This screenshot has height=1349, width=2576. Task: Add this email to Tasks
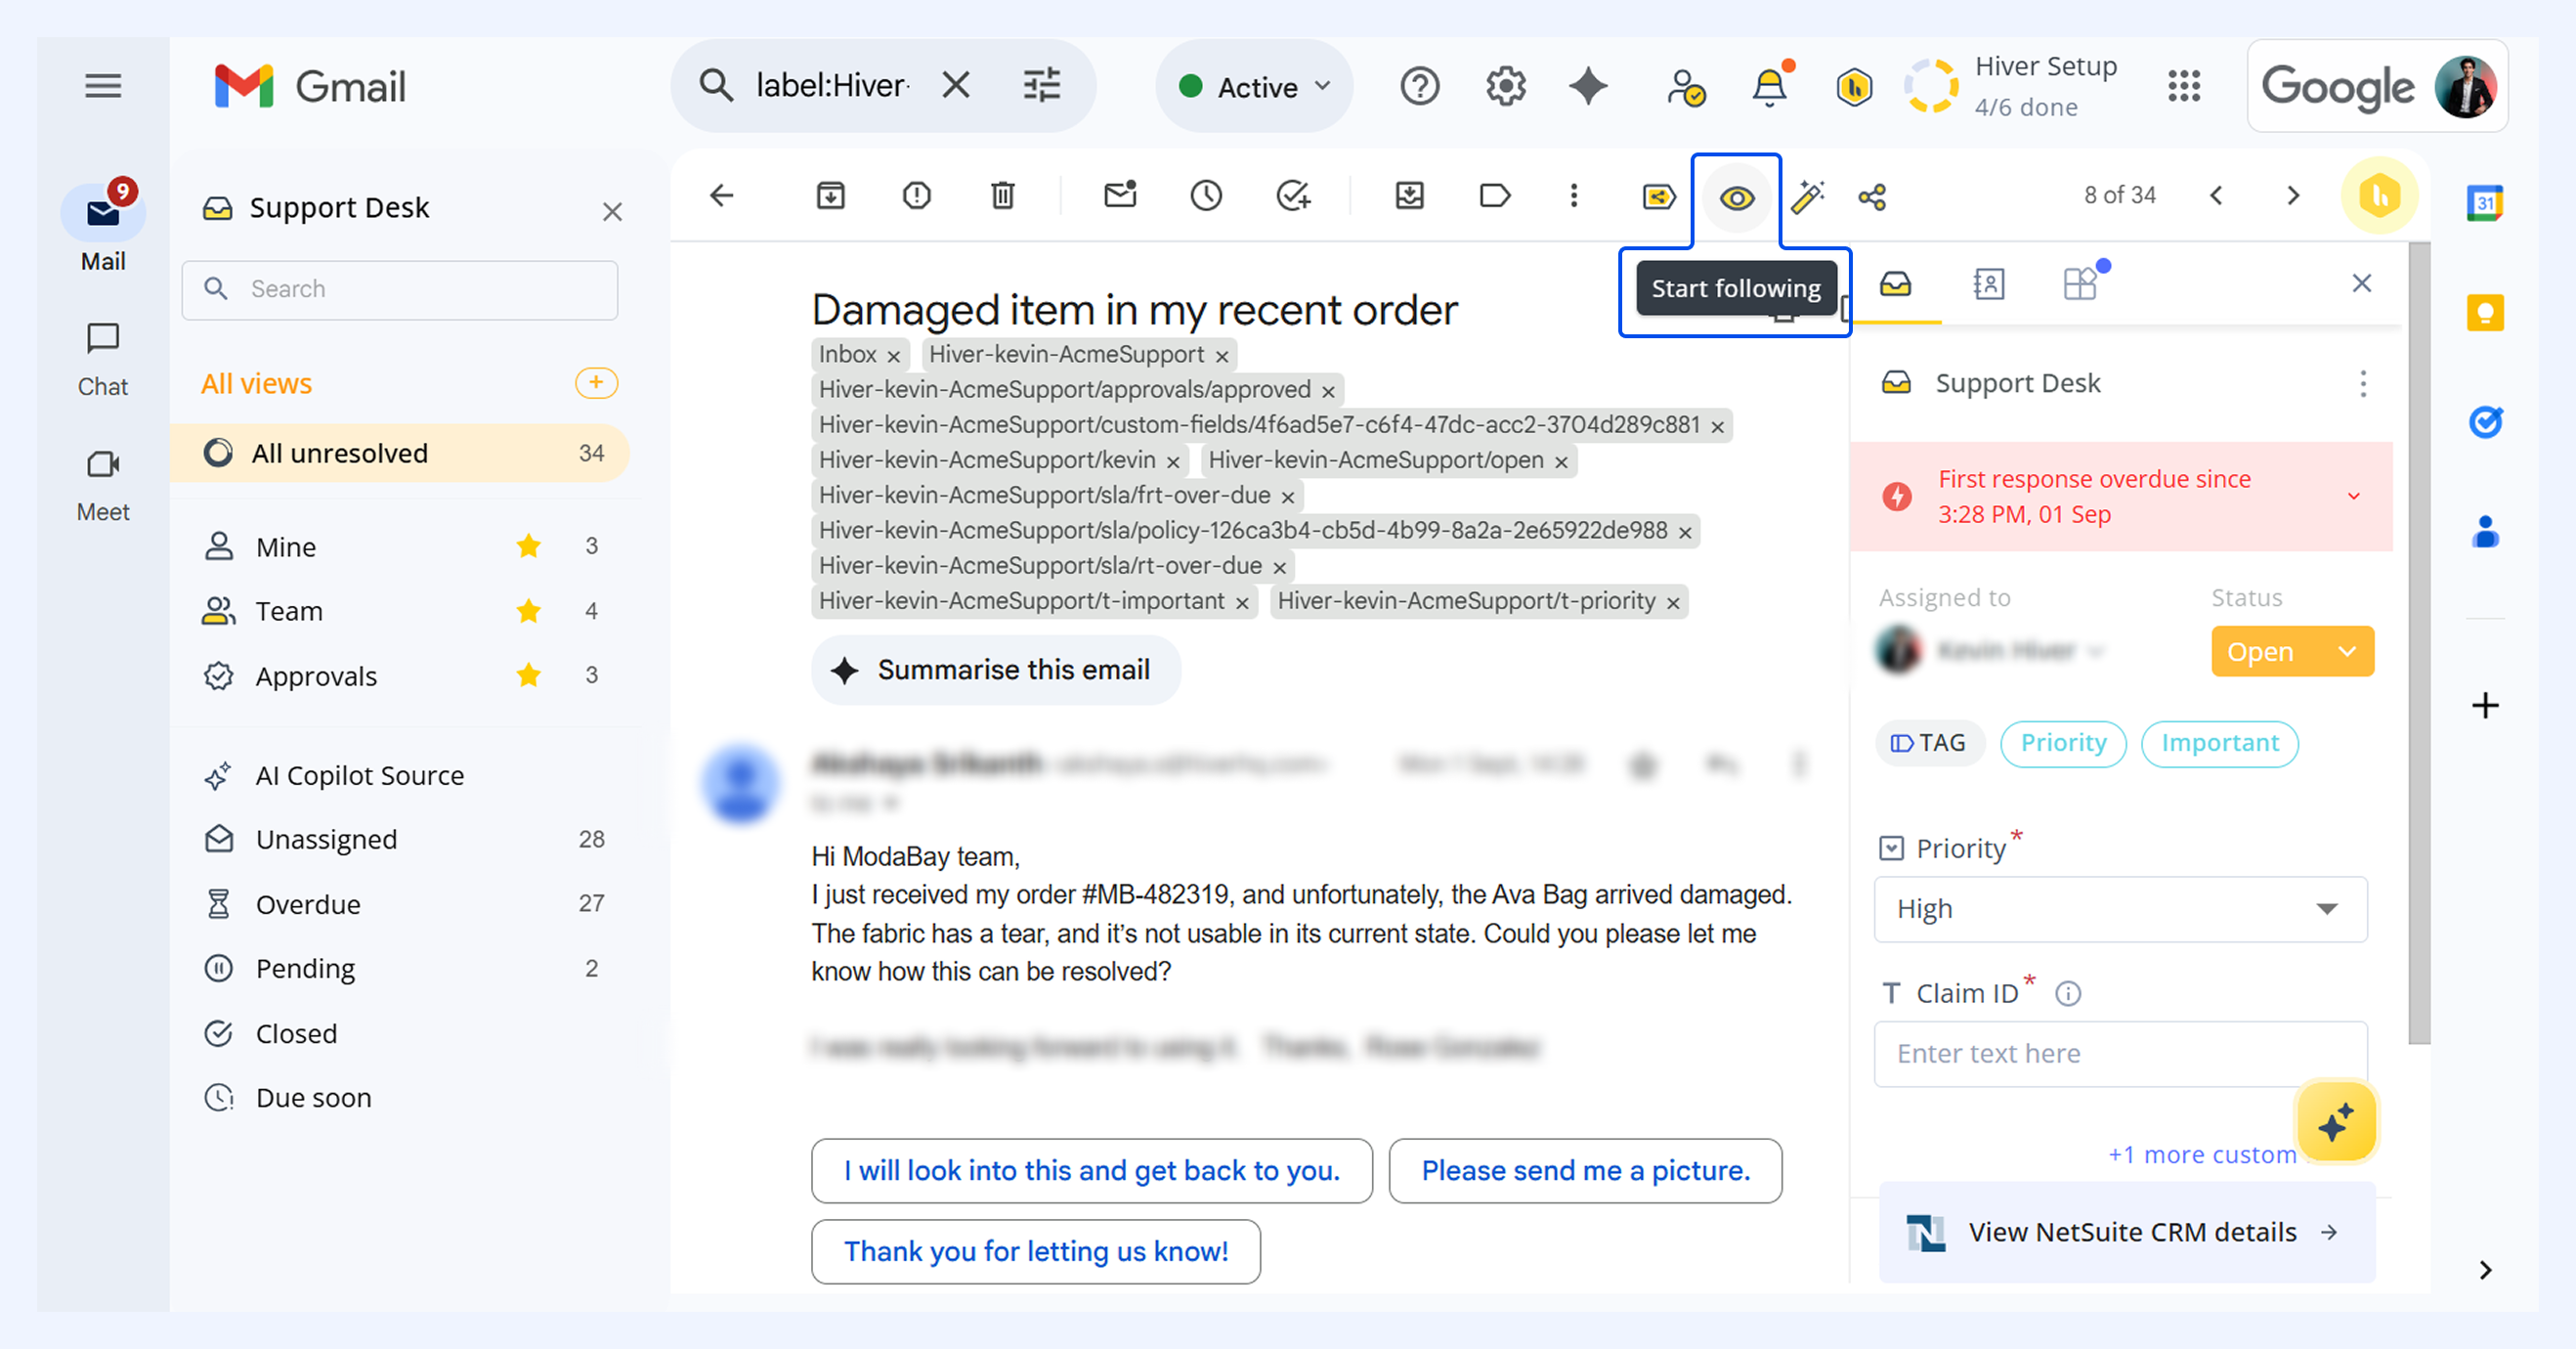(x=1293, y=196)
